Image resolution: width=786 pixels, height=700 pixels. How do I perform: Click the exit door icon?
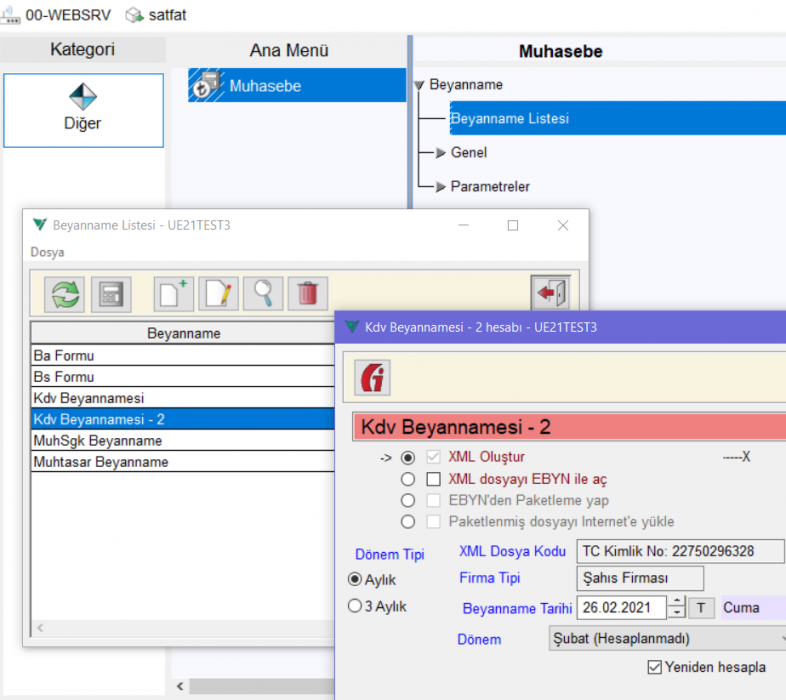click(x=549, y=294)
